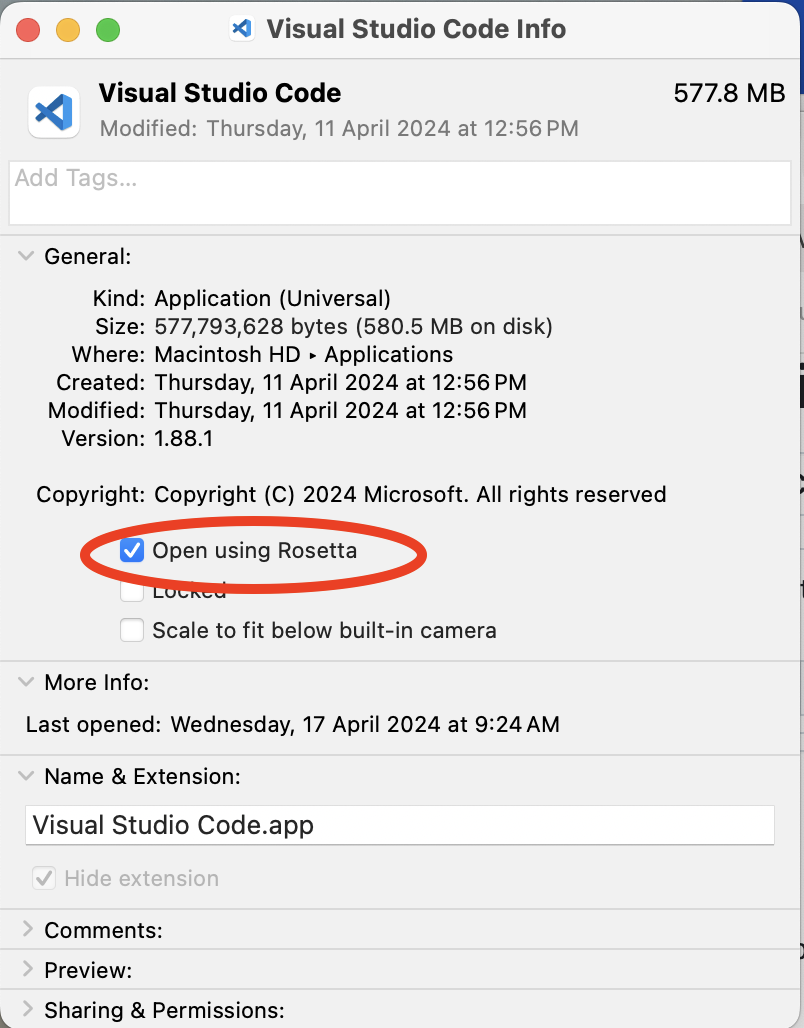Screen dimensions: 804x1028
Task: Uncheck the Open using Rosetta checkbox
Action: pos(132,550)
